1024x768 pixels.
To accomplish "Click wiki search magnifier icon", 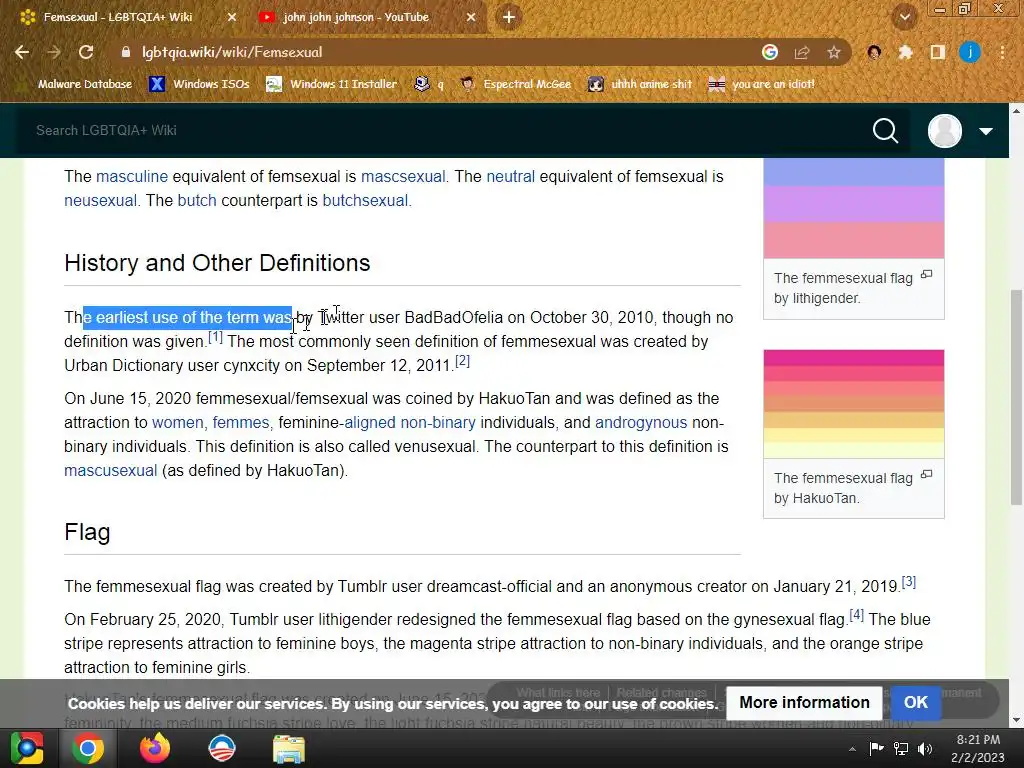I will [886, 131].
